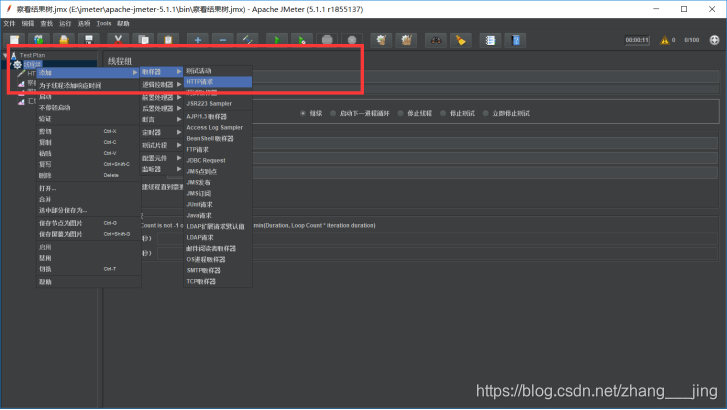Screen dimensions: 727x410
Task: Expand the 取样器 submenu
Action: pyautogui.click(x=161, y=72)
